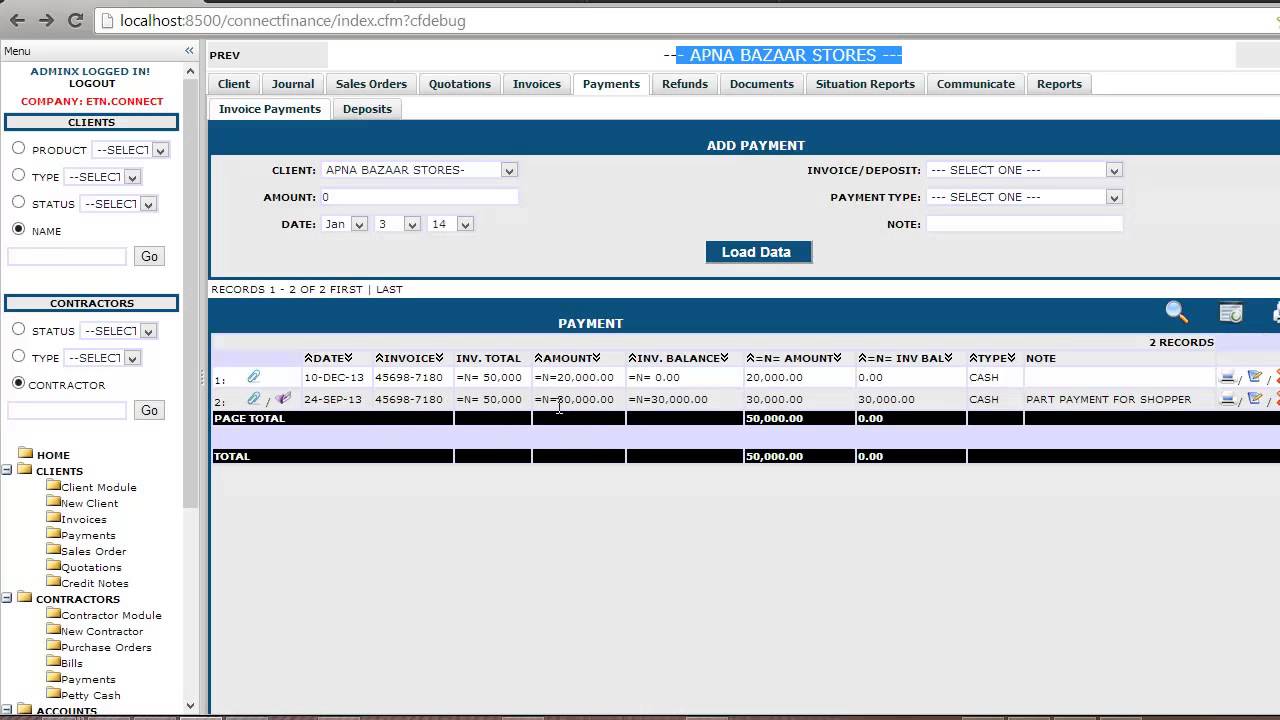Select the CONTRACTOR radio button
The height and width of the screenshot is (720, 1280).
18,383
